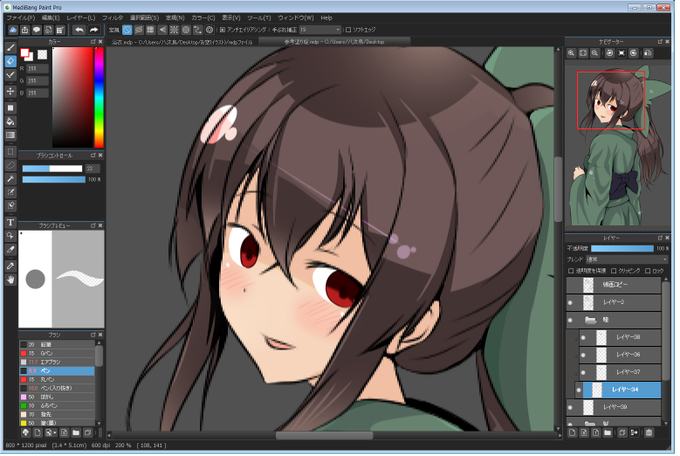Enable the circle snap guide

[x=186, y=30]
